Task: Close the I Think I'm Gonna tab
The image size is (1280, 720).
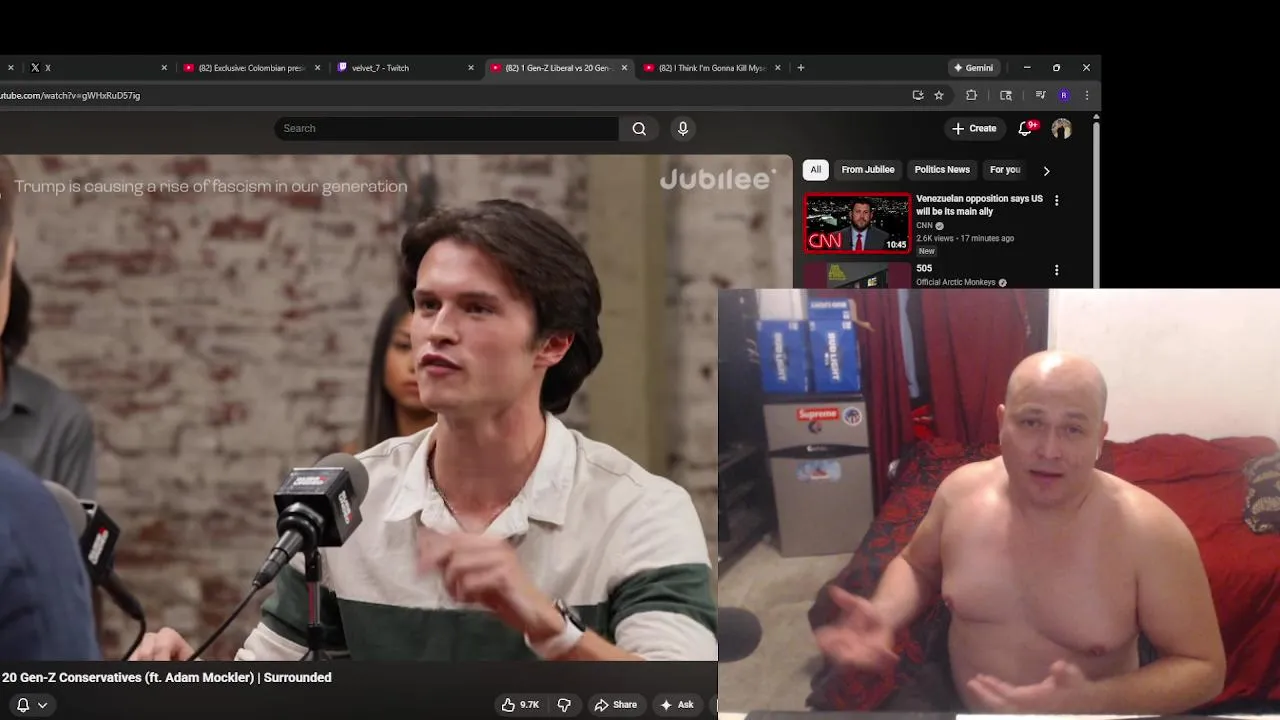Action: coord(778,68)
